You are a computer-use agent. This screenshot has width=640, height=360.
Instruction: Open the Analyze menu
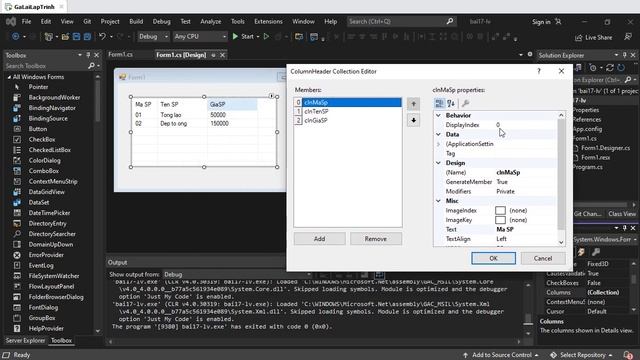tap(211, 21)
